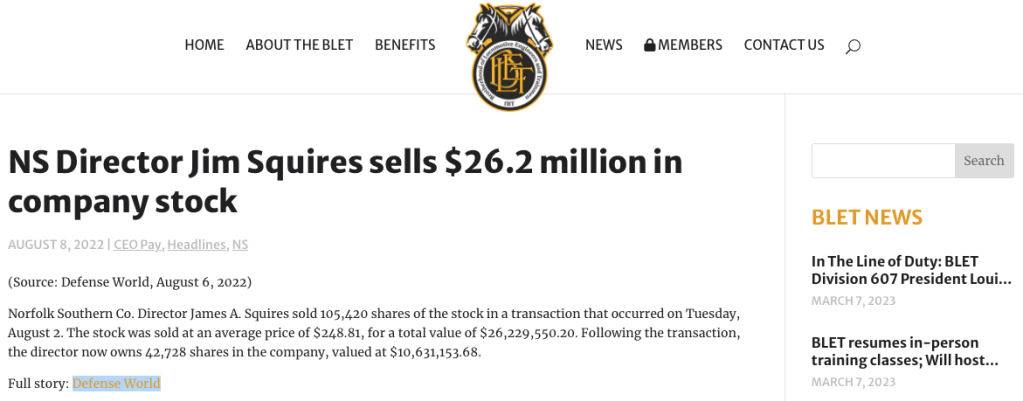
Task: Click the lock icon beside Members
Action: point(650,45)
